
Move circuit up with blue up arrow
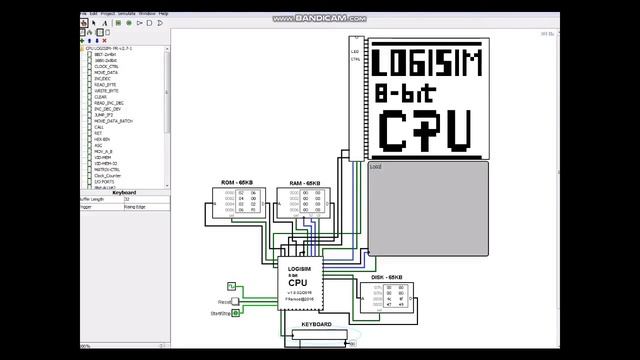pos(90,41)
